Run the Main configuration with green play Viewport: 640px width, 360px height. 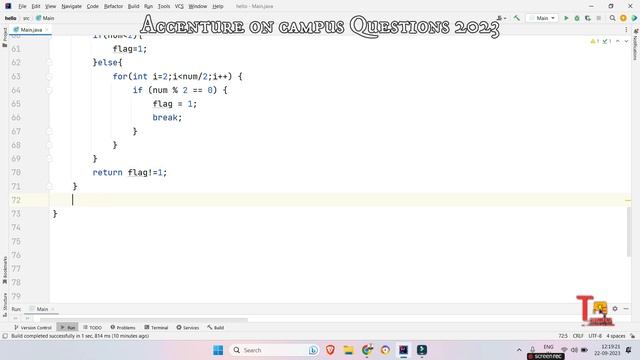pyautogui.click(x=566, y=18)
